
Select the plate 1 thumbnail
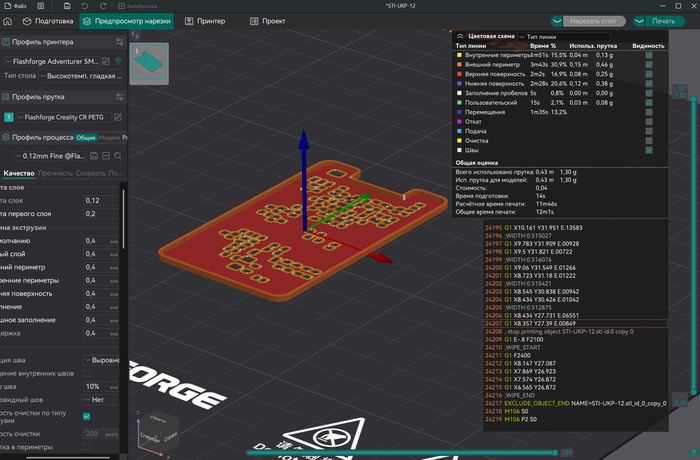coord(149,62)
